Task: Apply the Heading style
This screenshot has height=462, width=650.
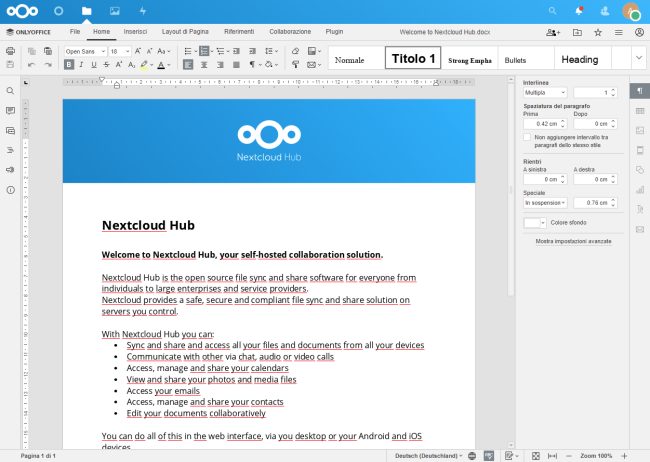Action: coord(582,58)
